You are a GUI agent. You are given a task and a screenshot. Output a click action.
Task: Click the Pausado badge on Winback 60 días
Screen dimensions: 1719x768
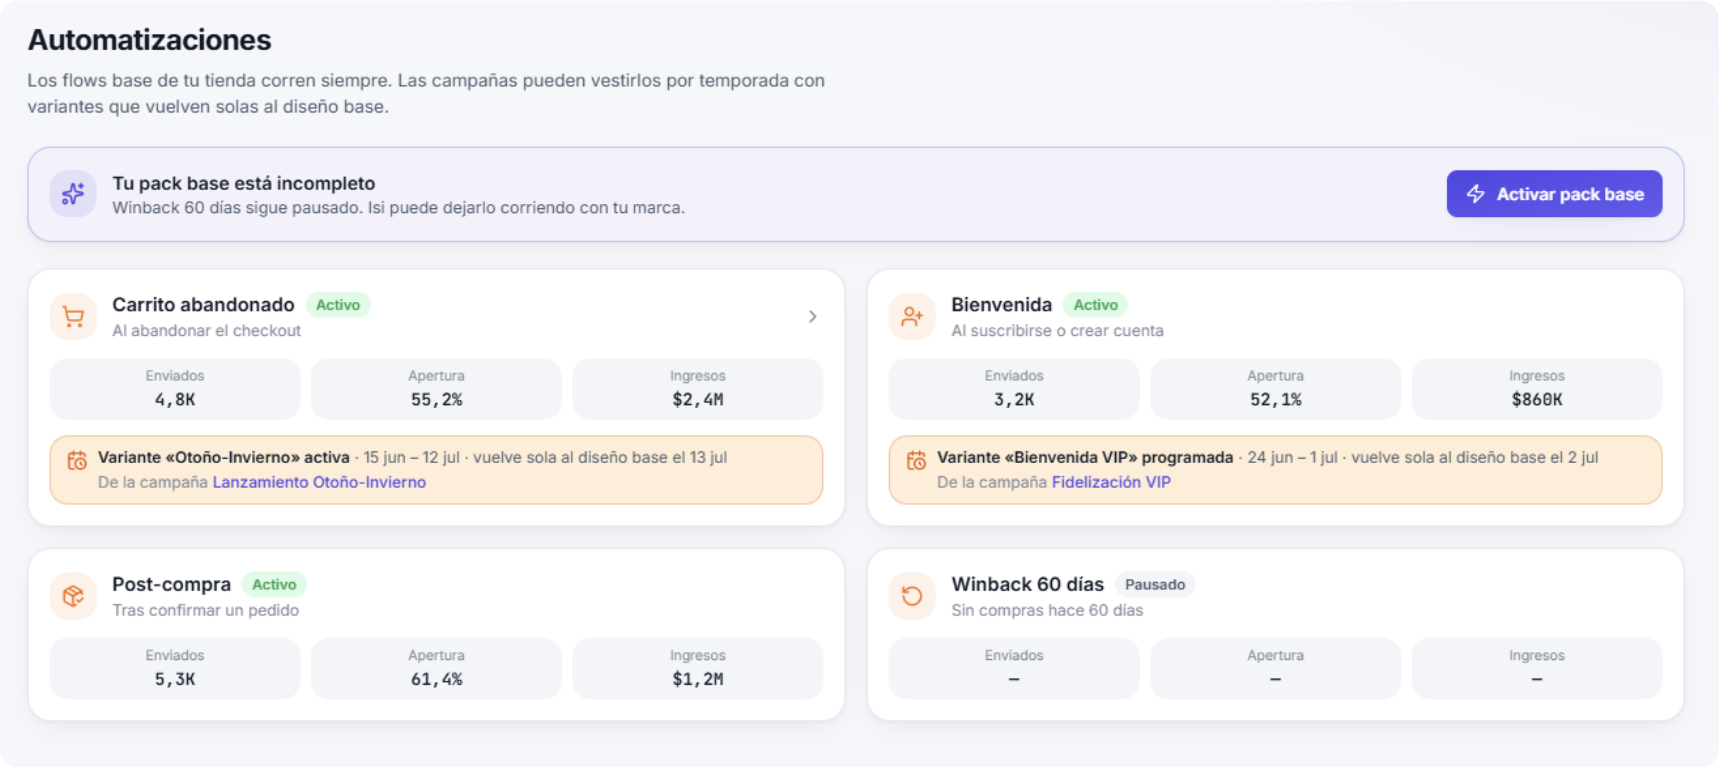(1155, 584)
